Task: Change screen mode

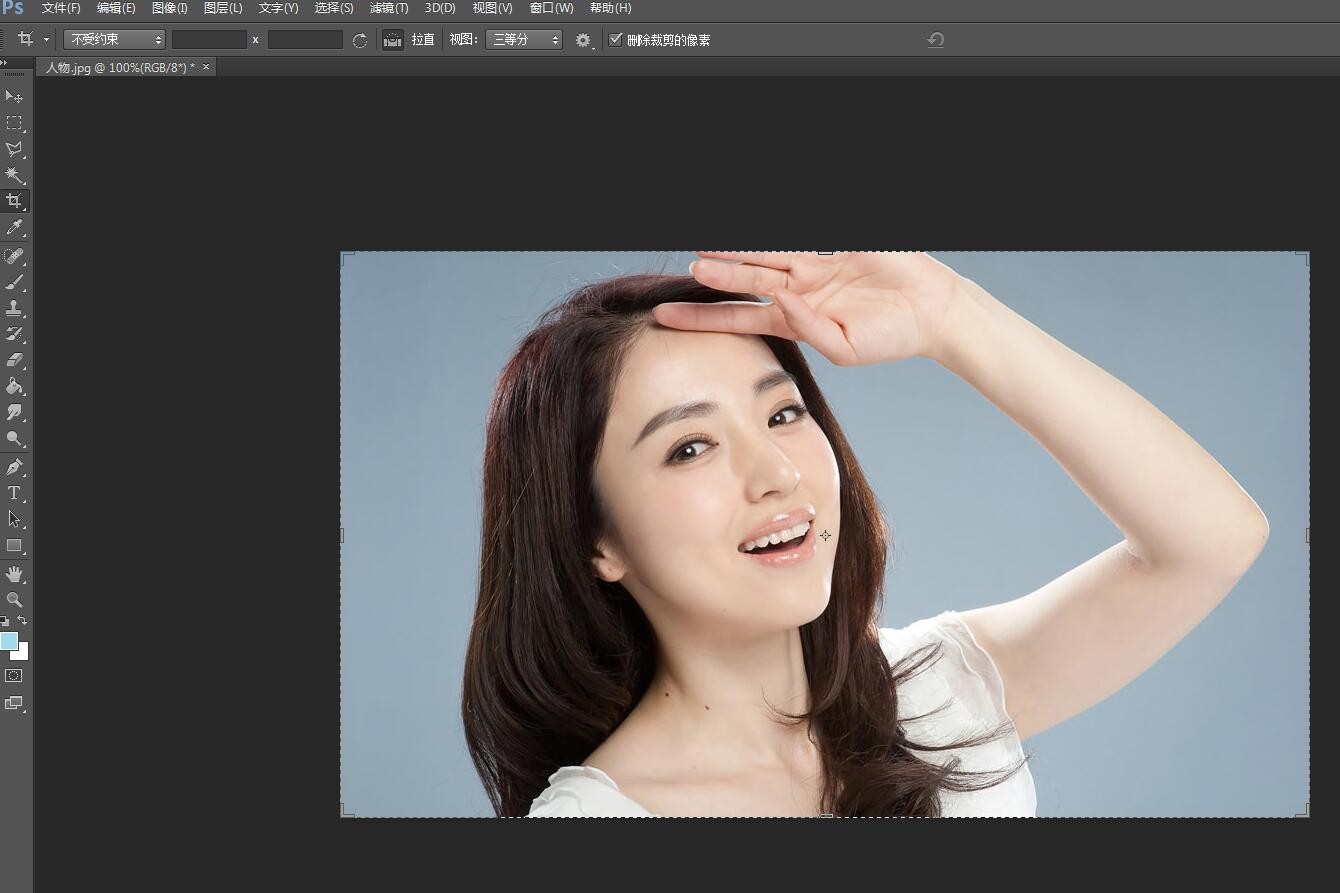Action: pyautogui.click(x=14, y=703)
